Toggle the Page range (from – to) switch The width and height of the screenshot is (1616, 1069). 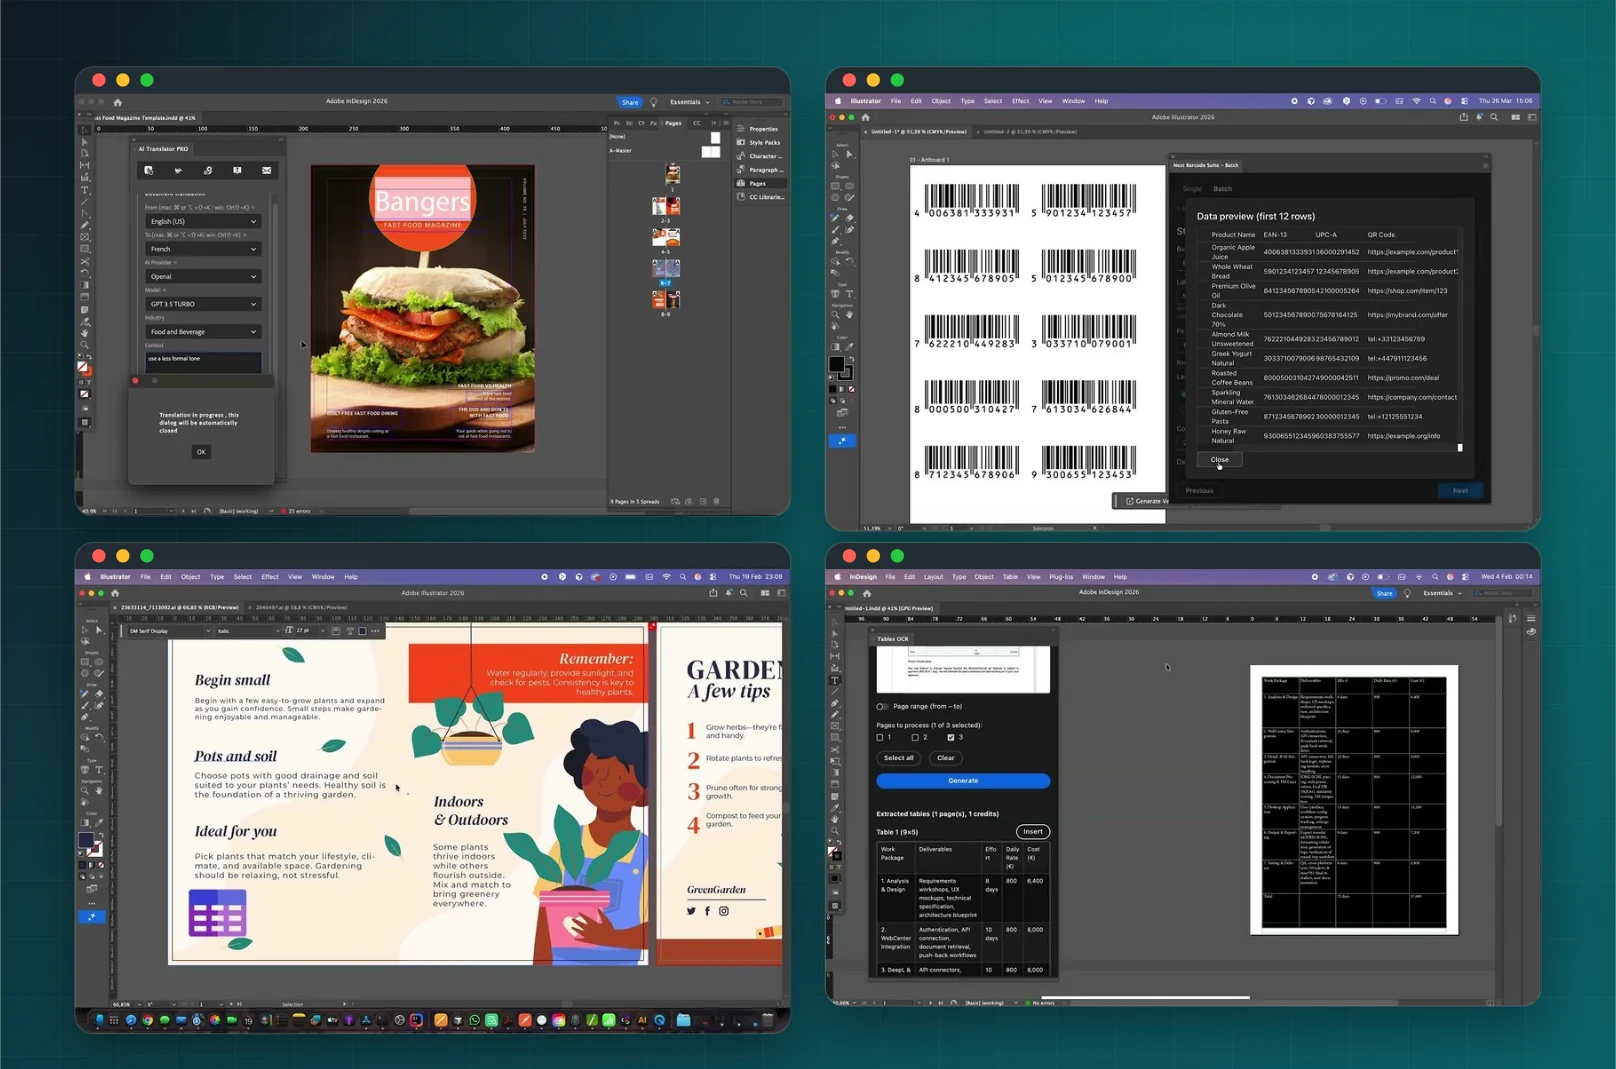pos(882,706)
